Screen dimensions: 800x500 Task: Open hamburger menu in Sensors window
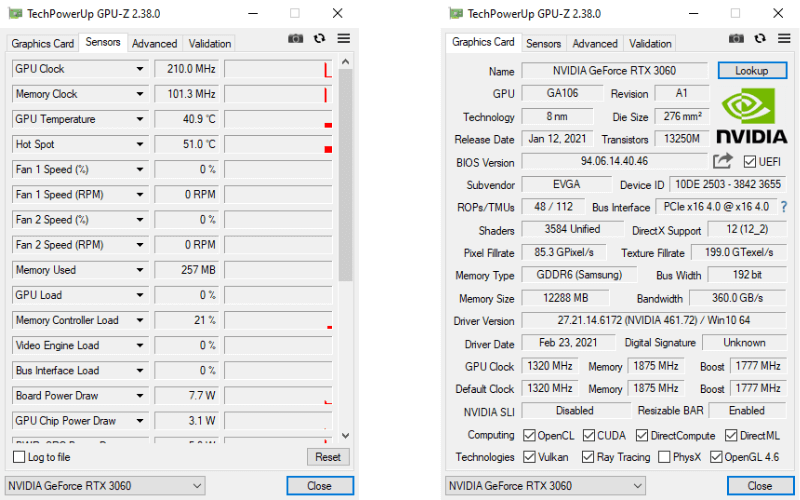coord(344,38)
